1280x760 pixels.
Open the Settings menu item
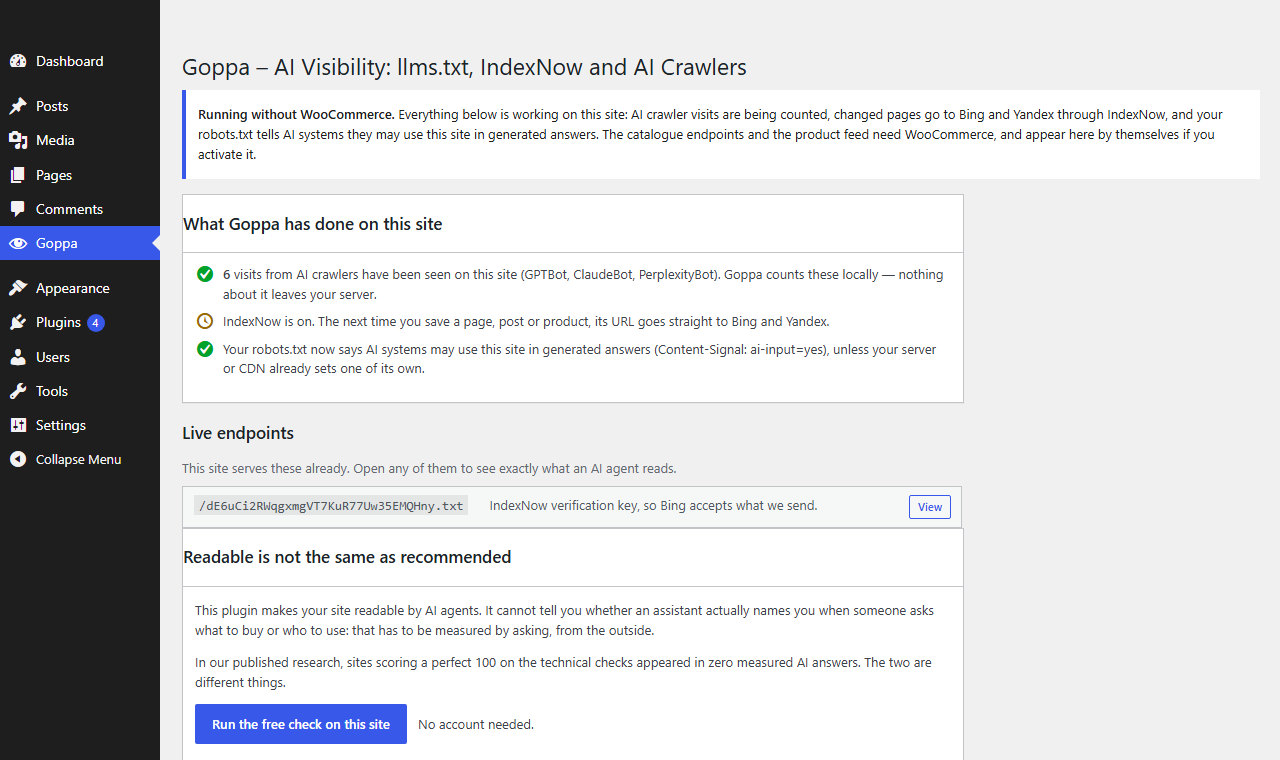80,425
